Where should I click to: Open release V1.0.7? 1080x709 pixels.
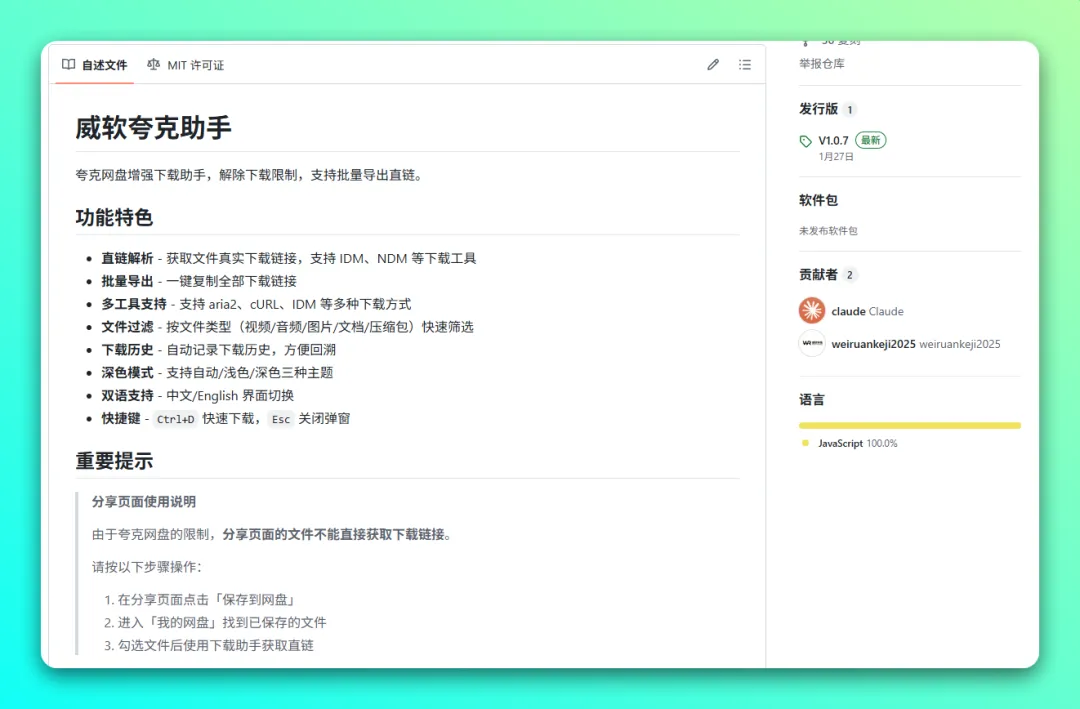[833, 141]
